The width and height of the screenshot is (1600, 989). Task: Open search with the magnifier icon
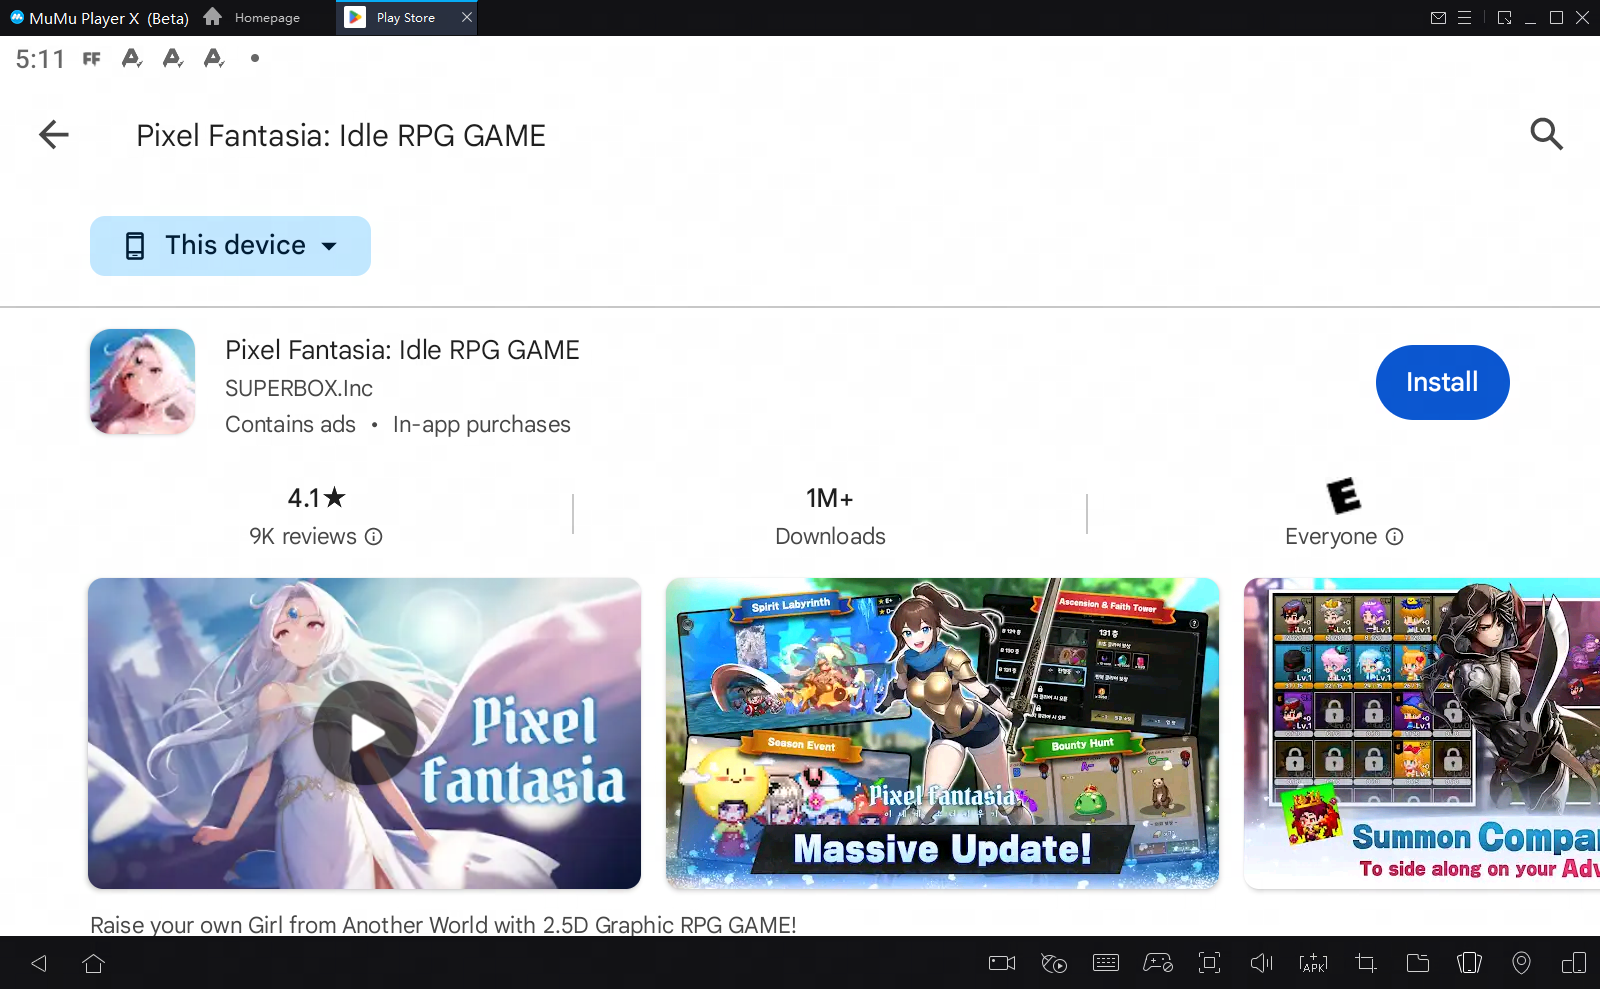click(x=1546, y=134)
